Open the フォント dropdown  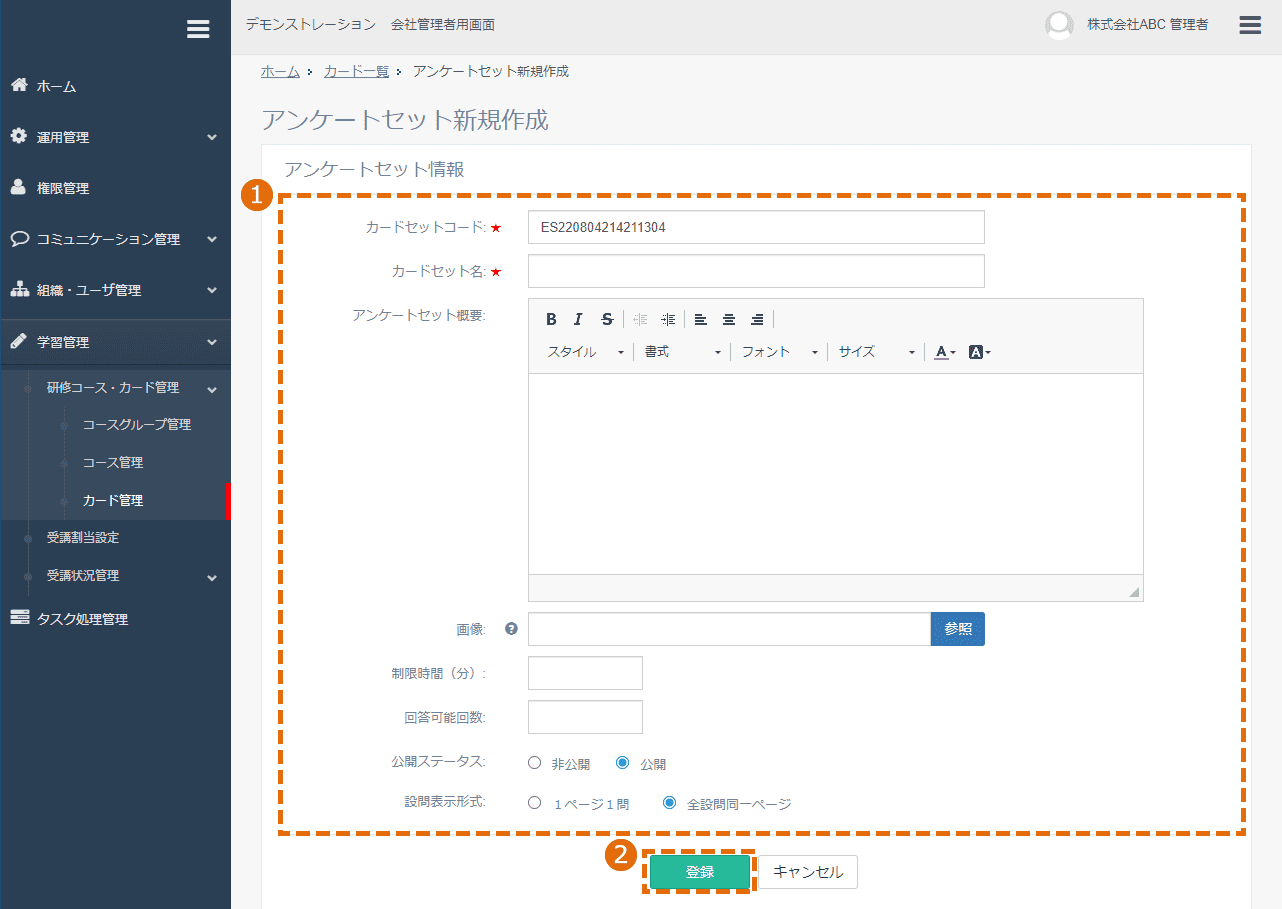point(780,352)
